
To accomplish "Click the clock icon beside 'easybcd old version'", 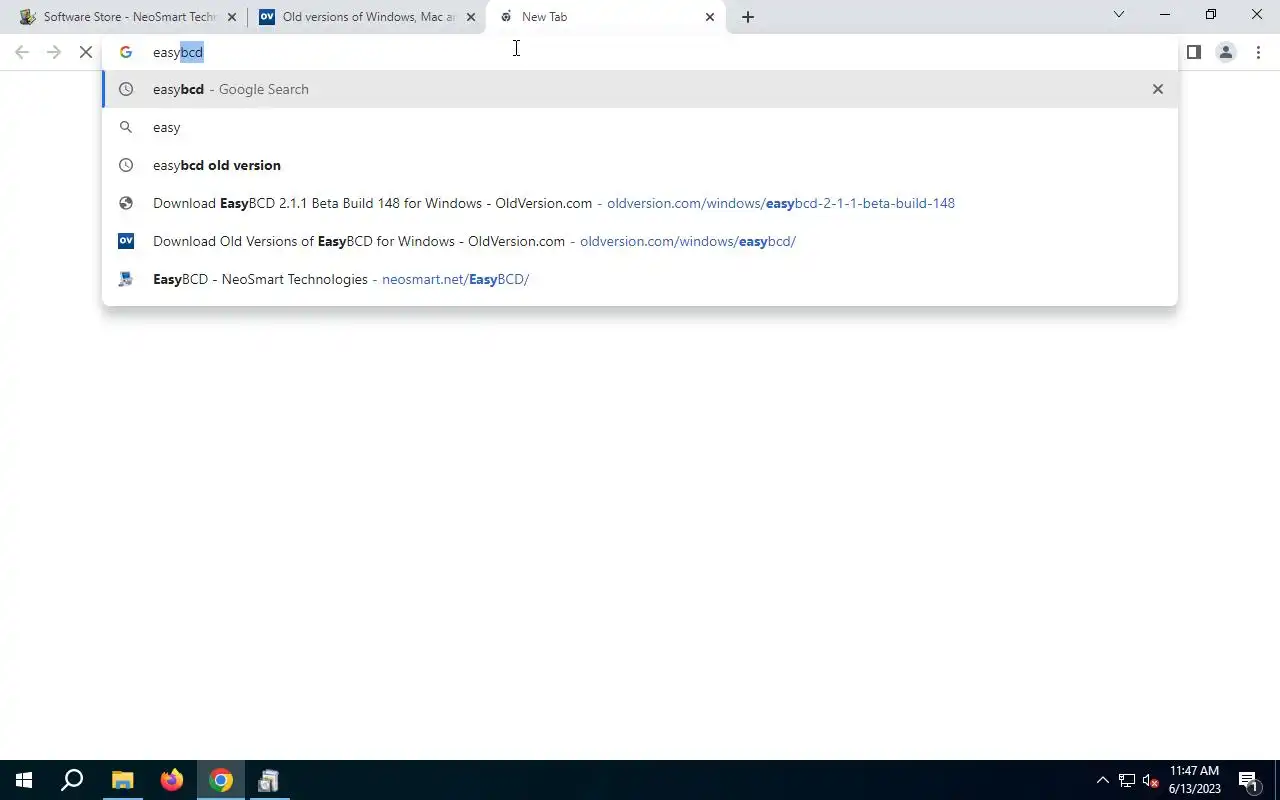I will [126, 165].
